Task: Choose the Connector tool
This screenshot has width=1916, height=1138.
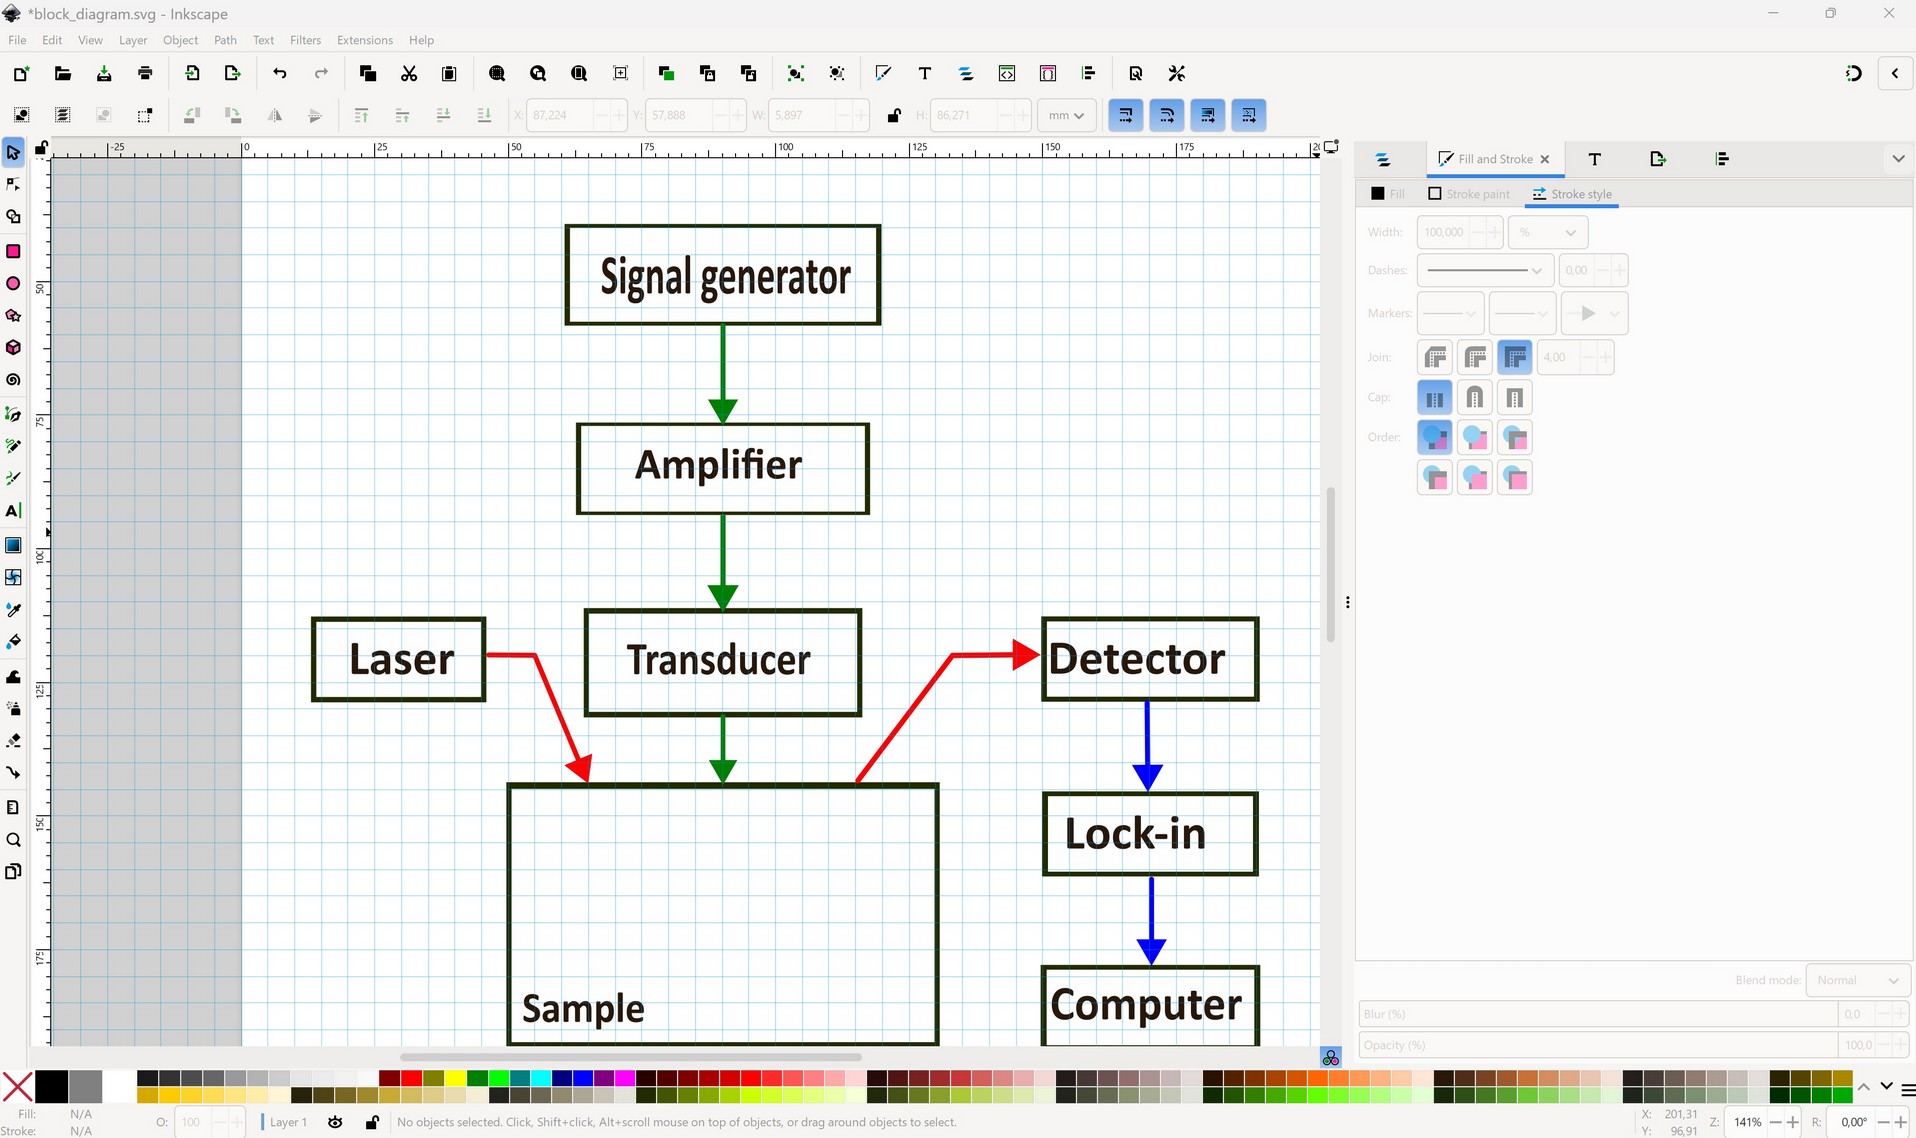Action: click(x=13, y=773)
